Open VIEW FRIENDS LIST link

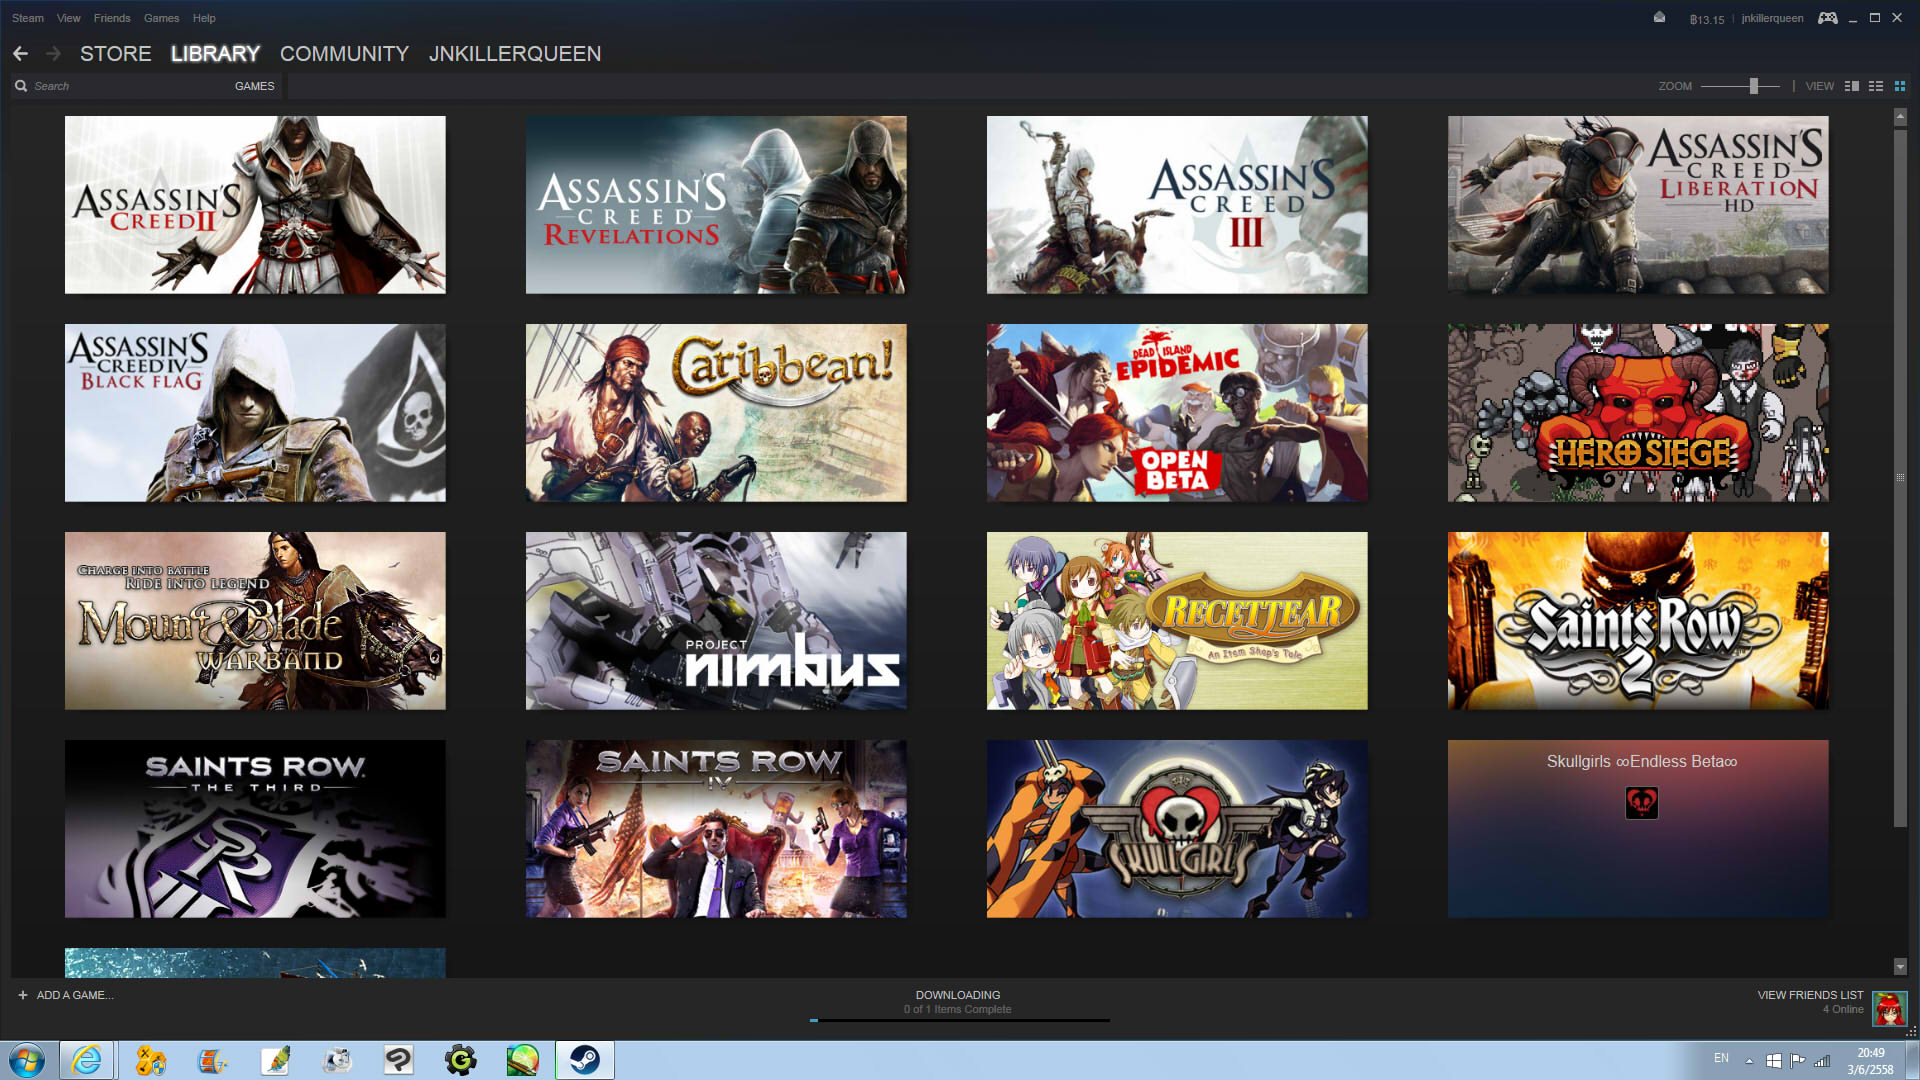[x=1809, y=995]
